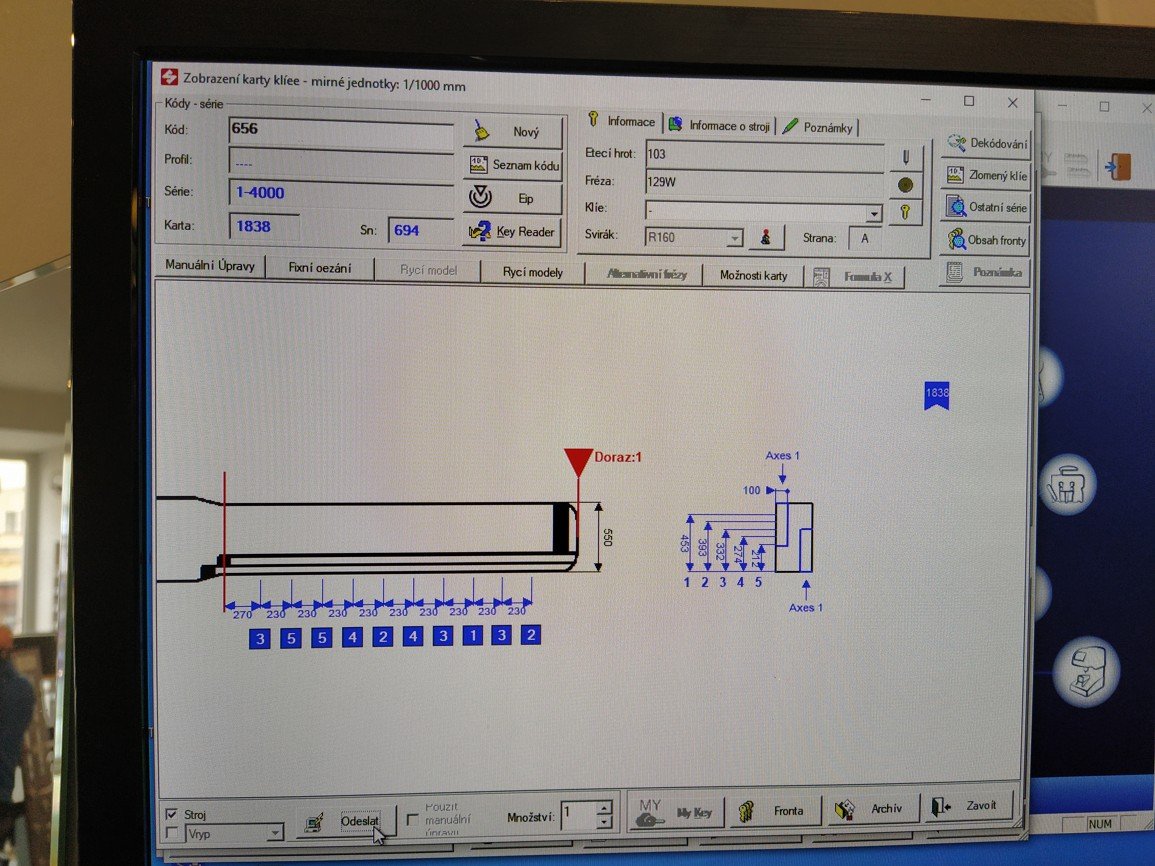Open the Poznámky tab
The image size is (1155, 866).
pos(819,127)
